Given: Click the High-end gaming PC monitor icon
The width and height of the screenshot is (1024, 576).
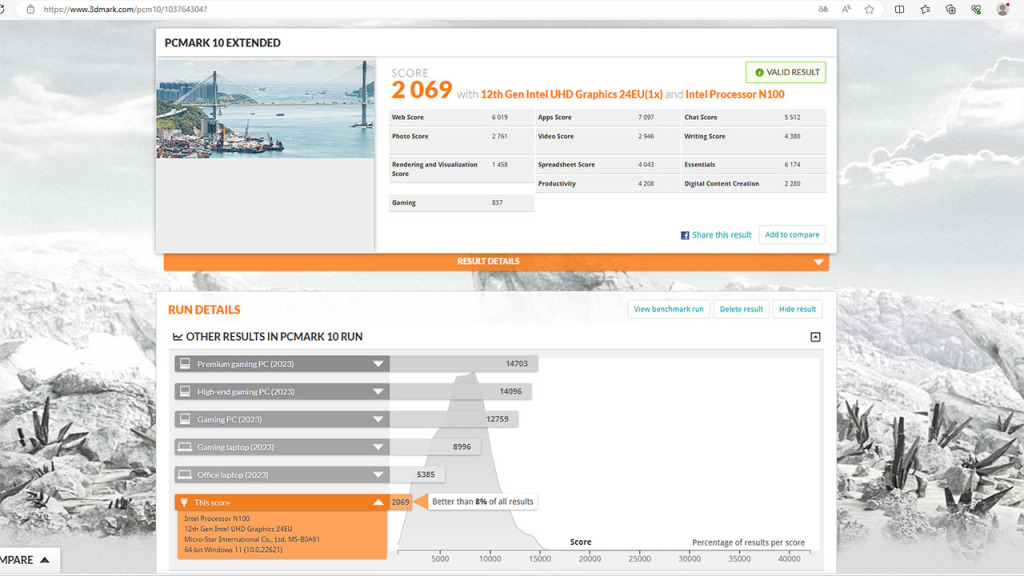Looking at the screenshot, I should click(x=185, y=391).
